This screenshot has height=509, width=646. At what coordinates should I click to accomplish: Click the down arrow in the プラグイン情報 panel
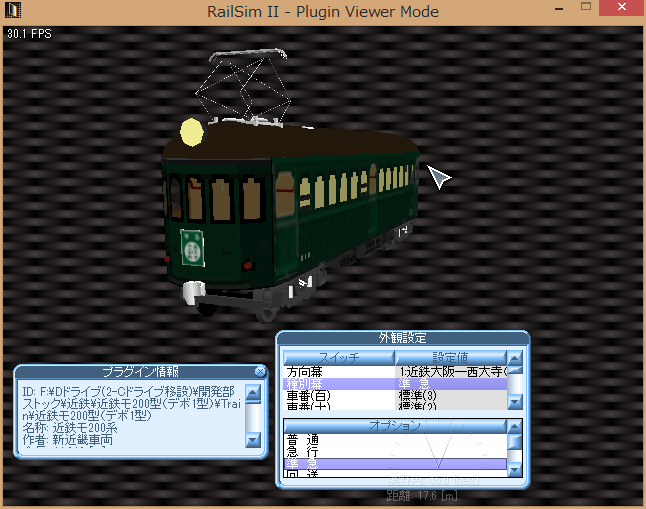point(253,439)
